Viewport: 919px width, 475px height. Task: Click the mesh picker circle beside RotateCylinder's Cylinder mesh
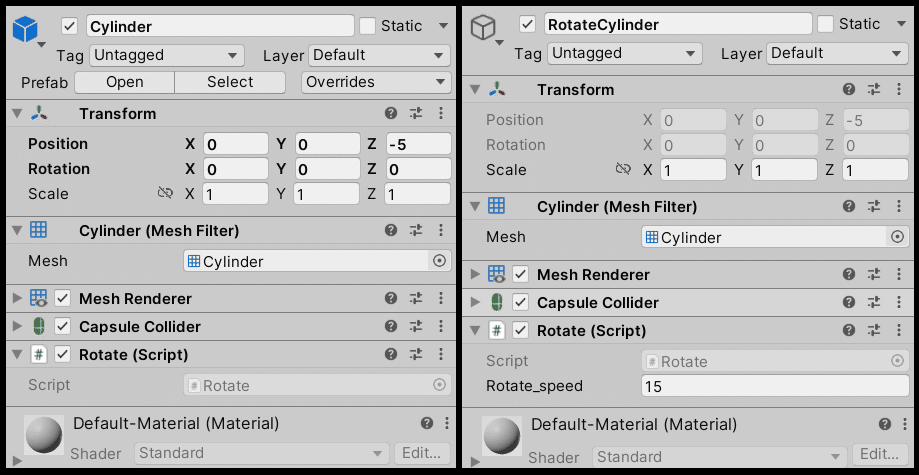[897, 237]
